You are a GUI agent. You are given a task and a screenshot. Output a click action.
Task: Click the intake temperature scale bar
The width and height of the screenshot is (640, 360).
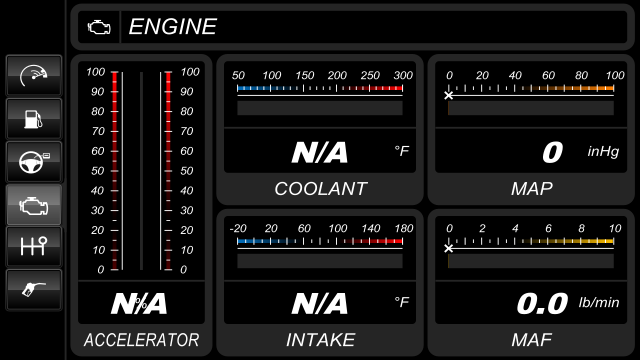[320, 241]
